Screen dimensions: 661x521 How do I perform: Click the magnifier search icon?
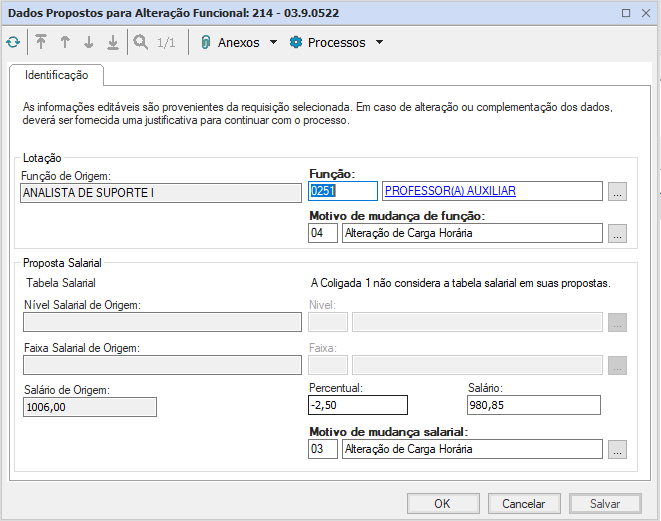click(141, 43)
